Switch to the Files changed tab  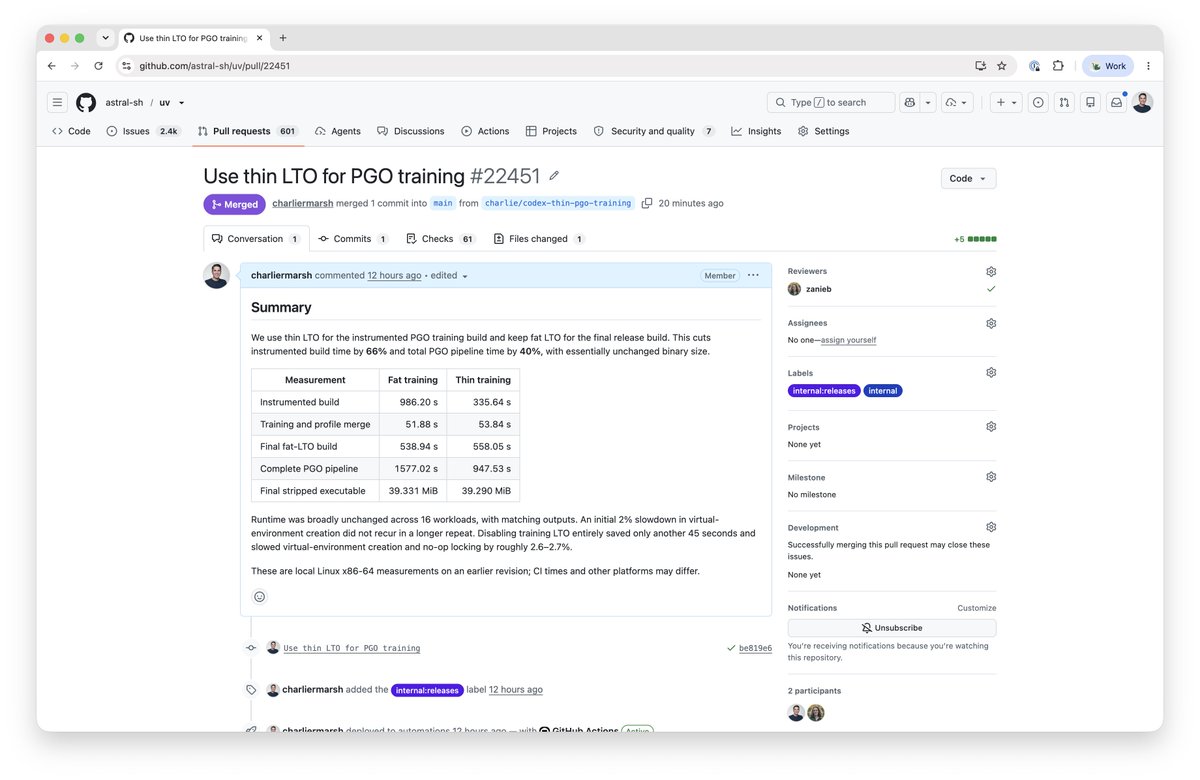point(539,239)
